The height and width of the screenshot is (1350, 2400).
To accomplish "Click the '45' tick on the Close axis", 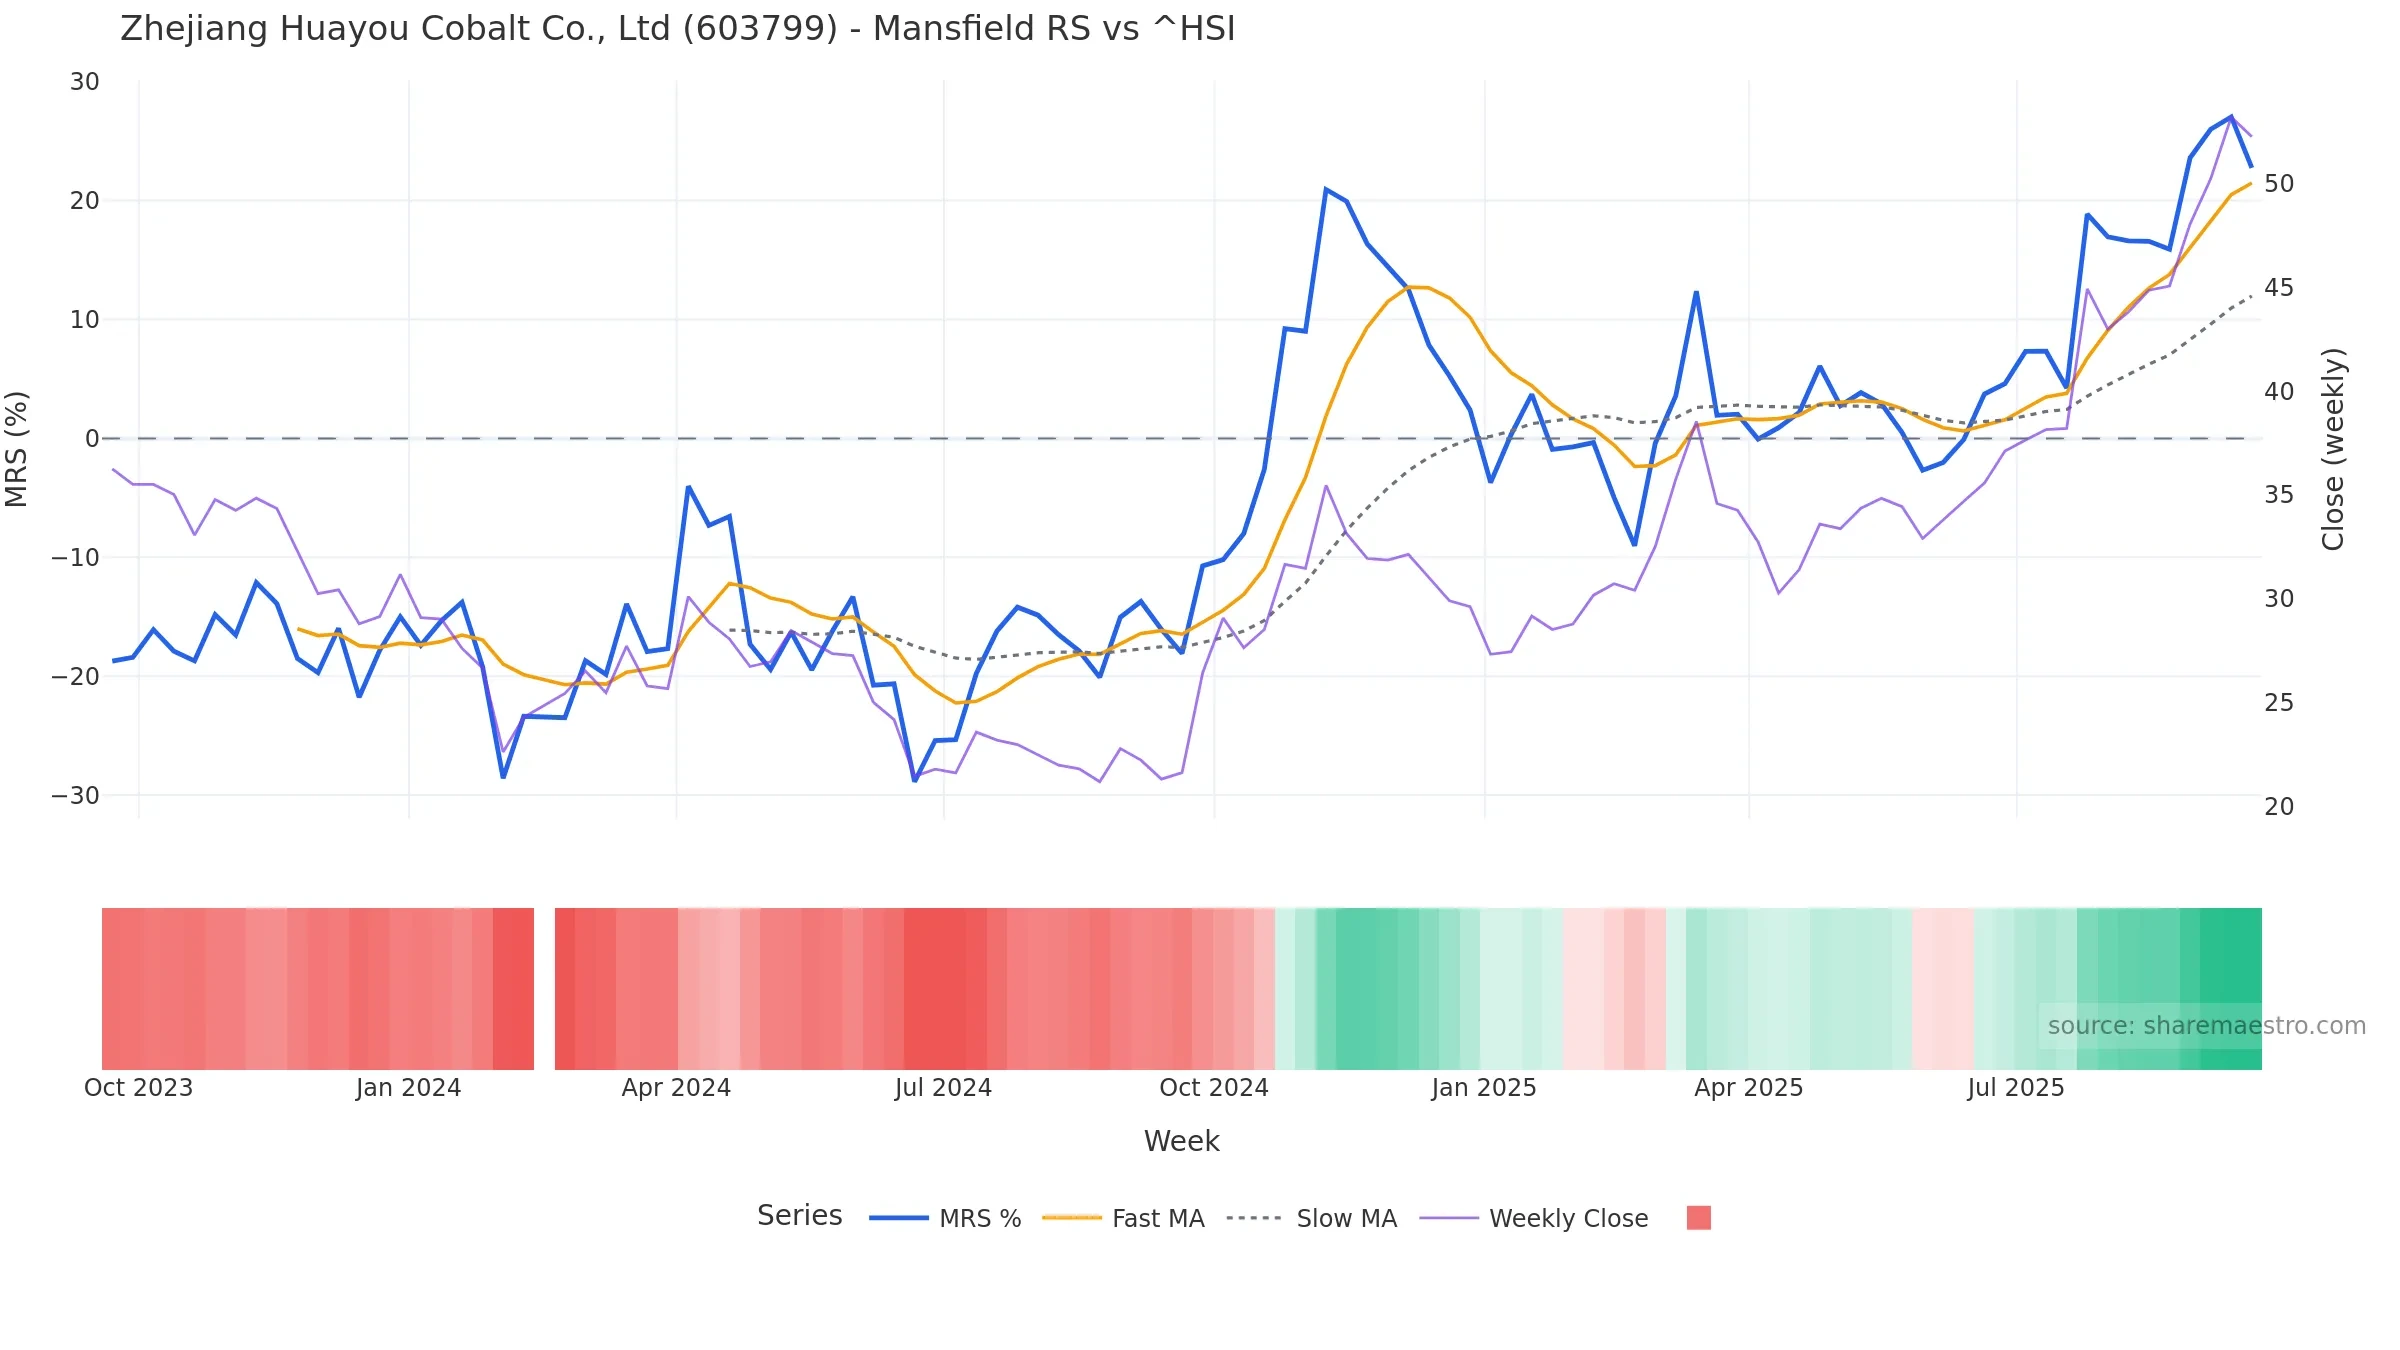I will 2279,288.
